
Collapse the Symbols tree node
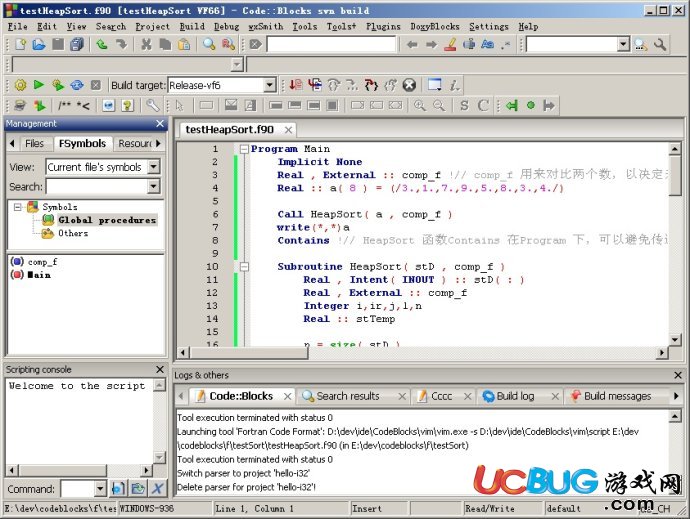point(18,207)
